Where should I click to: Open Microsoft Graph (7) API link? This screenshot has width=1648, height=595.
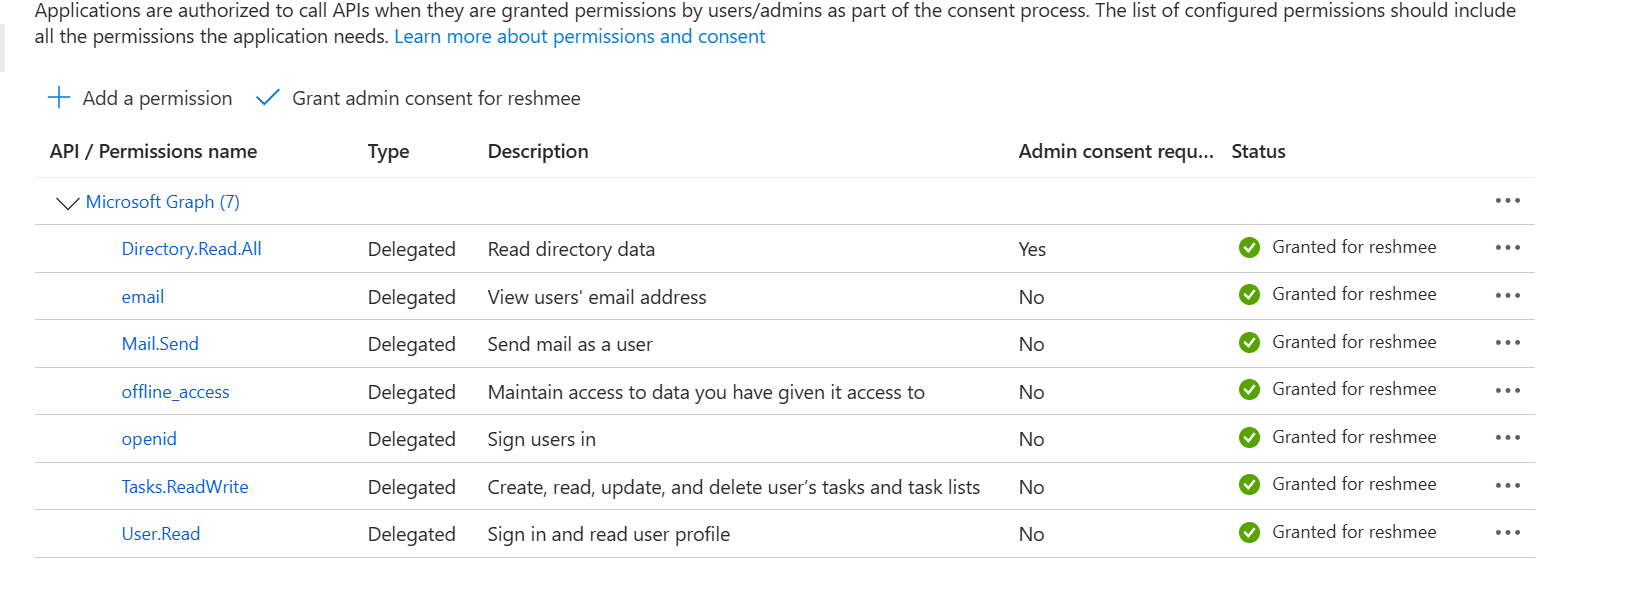163,202
